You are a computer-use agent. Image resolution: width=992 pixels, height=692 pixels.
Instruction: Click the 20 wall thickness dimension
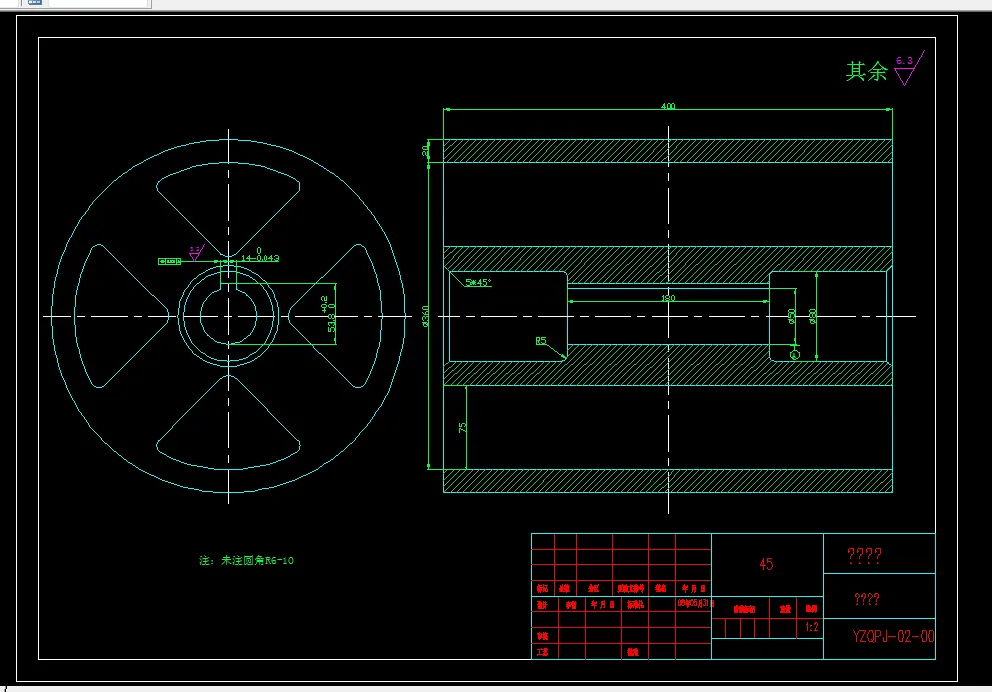(x=425, y=151)
